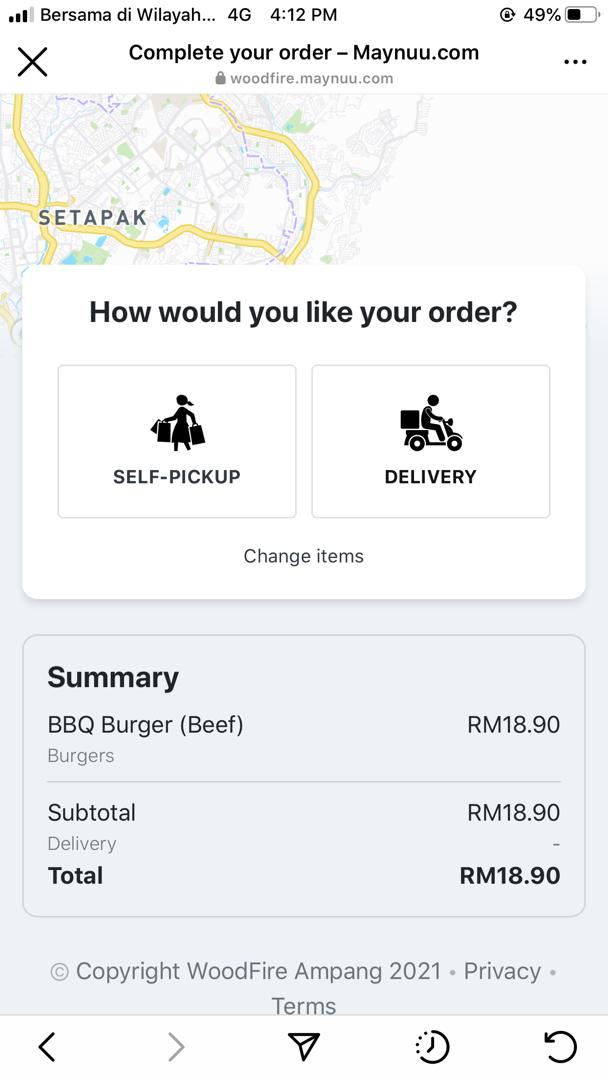Reload the page with refresh icon
Screen dimensions: 608x1080
(x=560, y=1047)
